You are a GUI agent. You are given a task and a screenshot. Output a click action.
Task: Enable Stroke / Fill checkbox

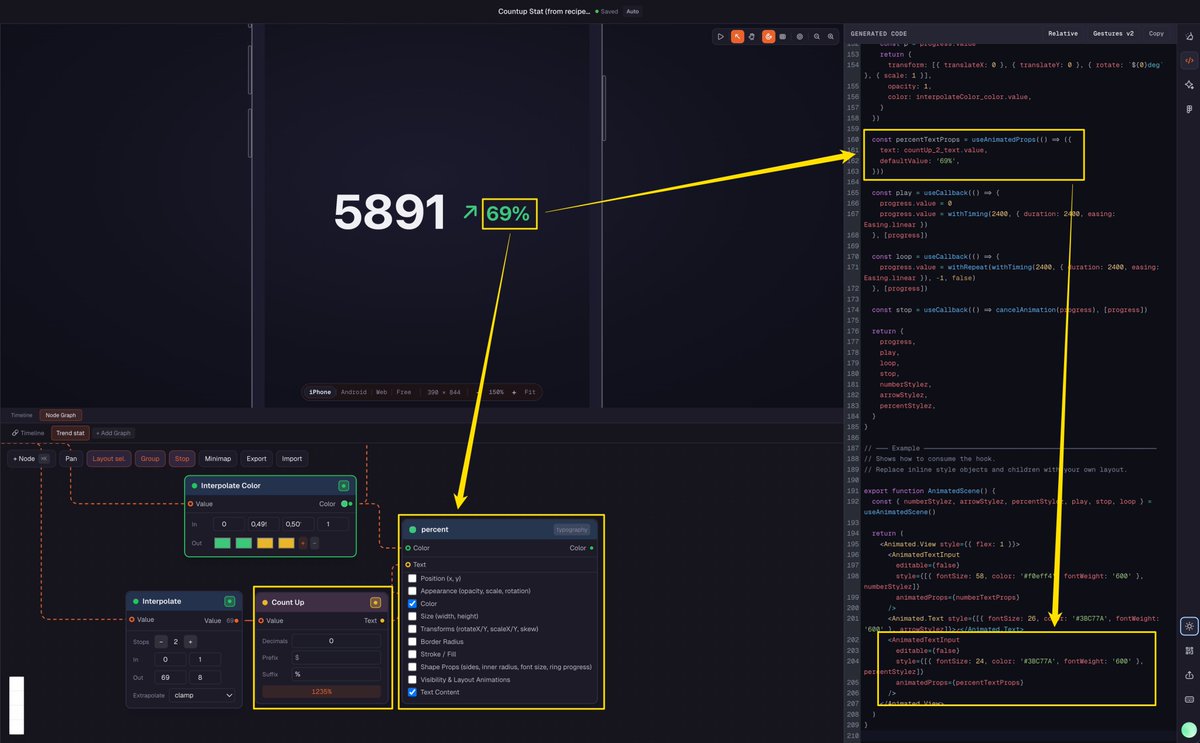[x=412, y=654]
